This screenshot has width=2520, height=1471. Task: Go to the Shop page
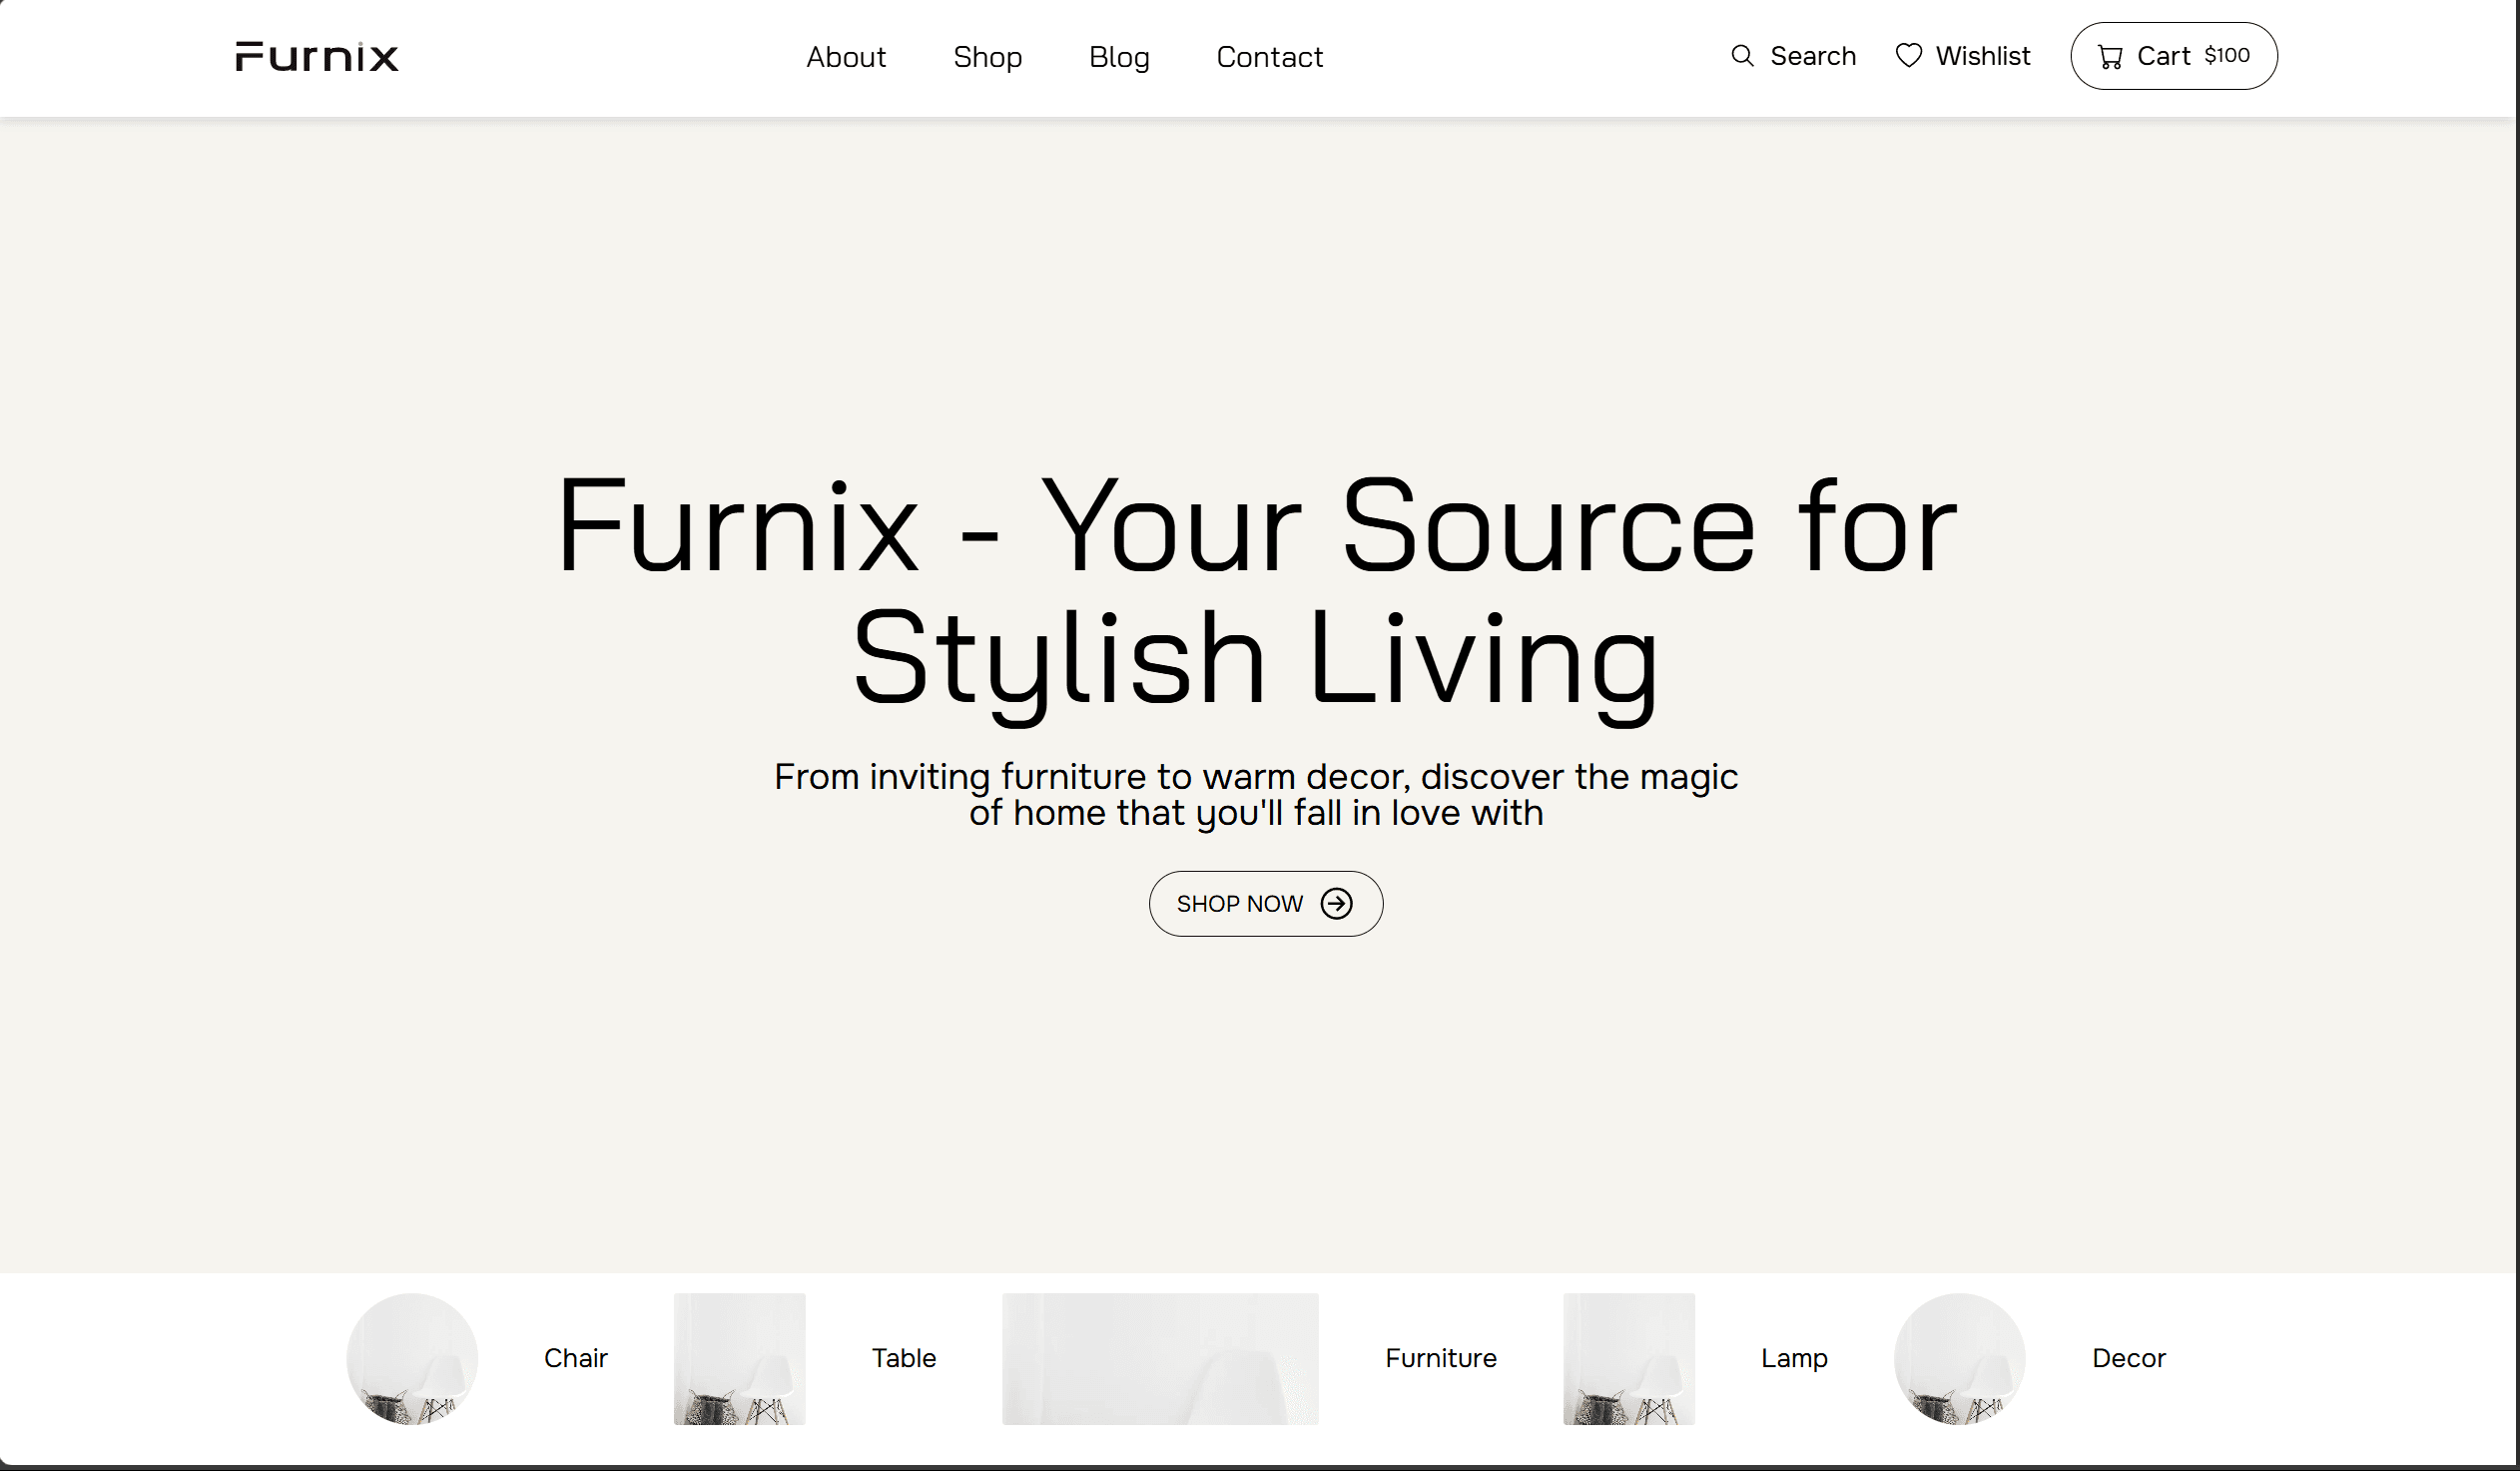coord(987,57)
